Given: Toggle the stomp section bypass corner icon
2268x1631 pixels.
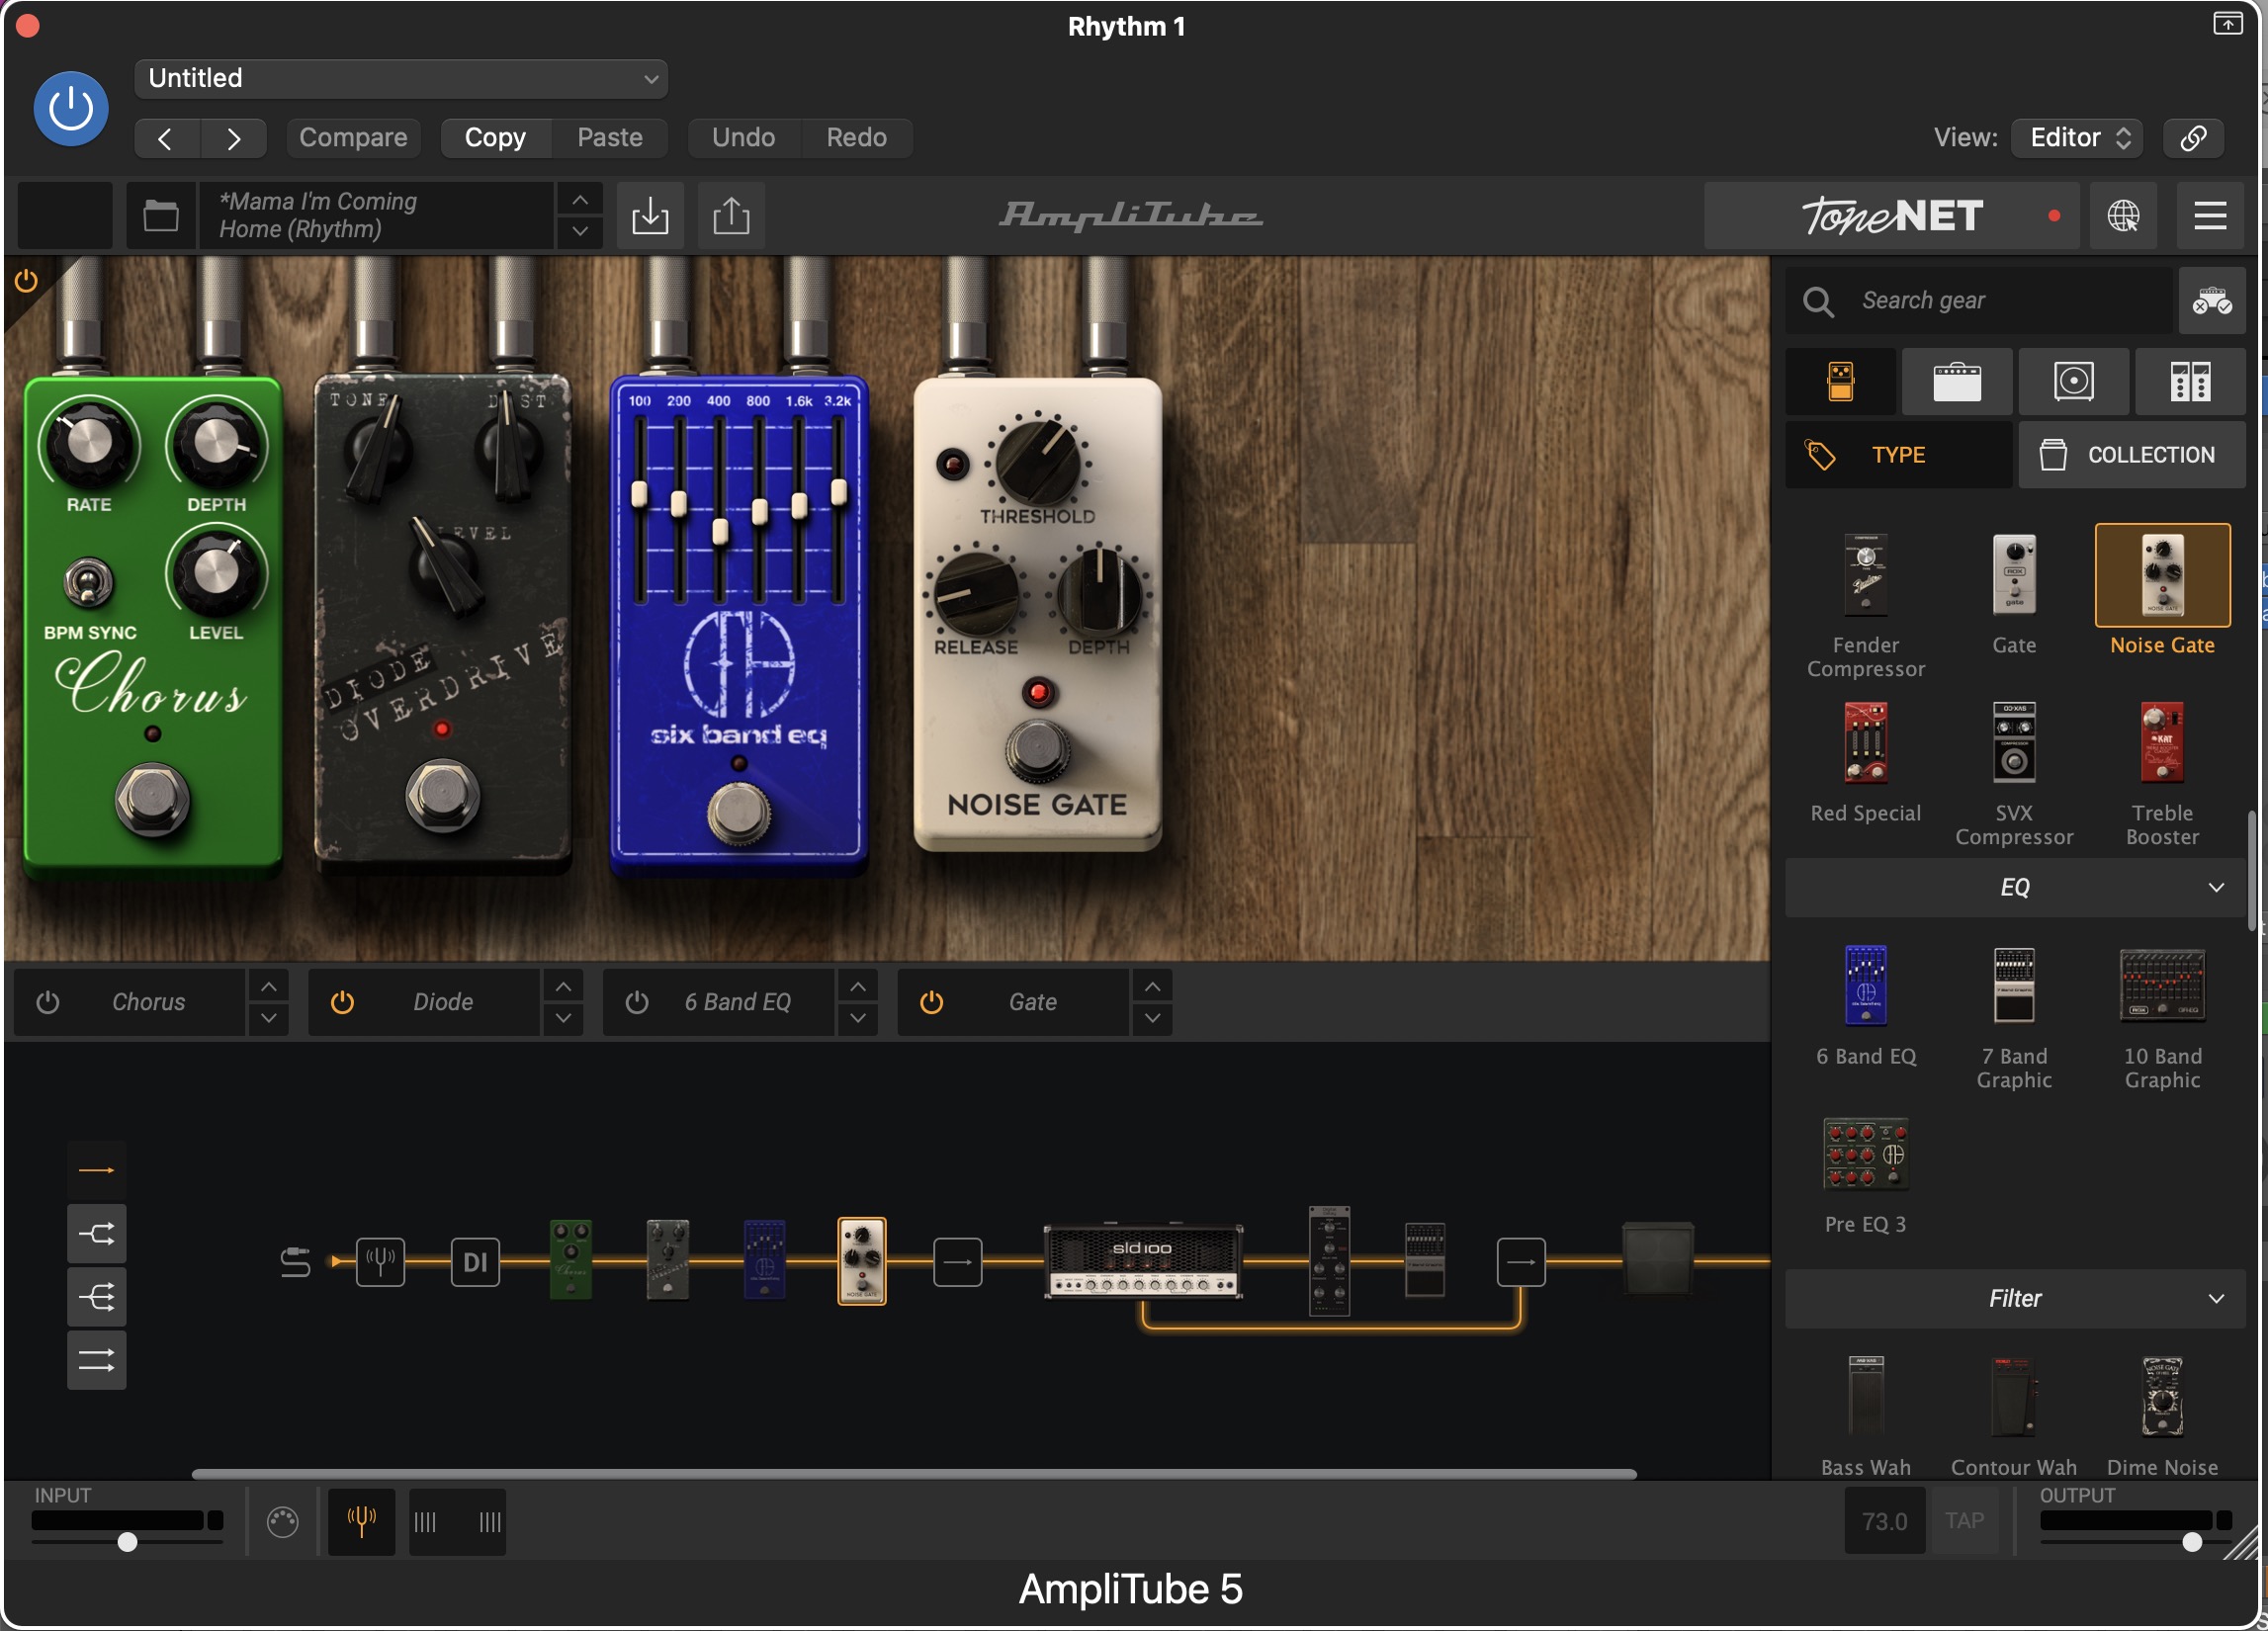Looking at the screenshot, I should tap(26, 281).
